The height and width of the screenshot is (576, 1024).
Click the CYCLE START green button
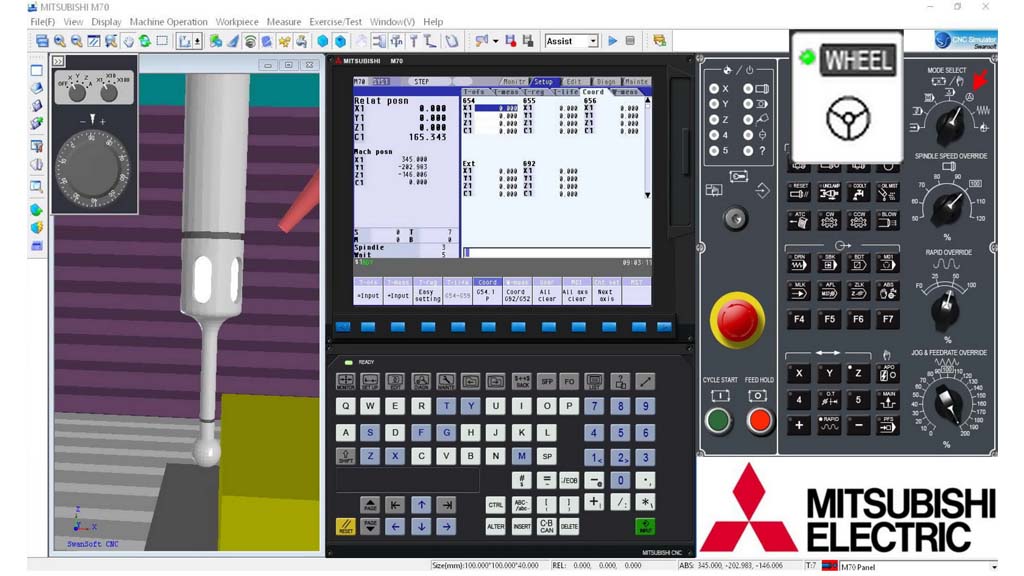719,421
